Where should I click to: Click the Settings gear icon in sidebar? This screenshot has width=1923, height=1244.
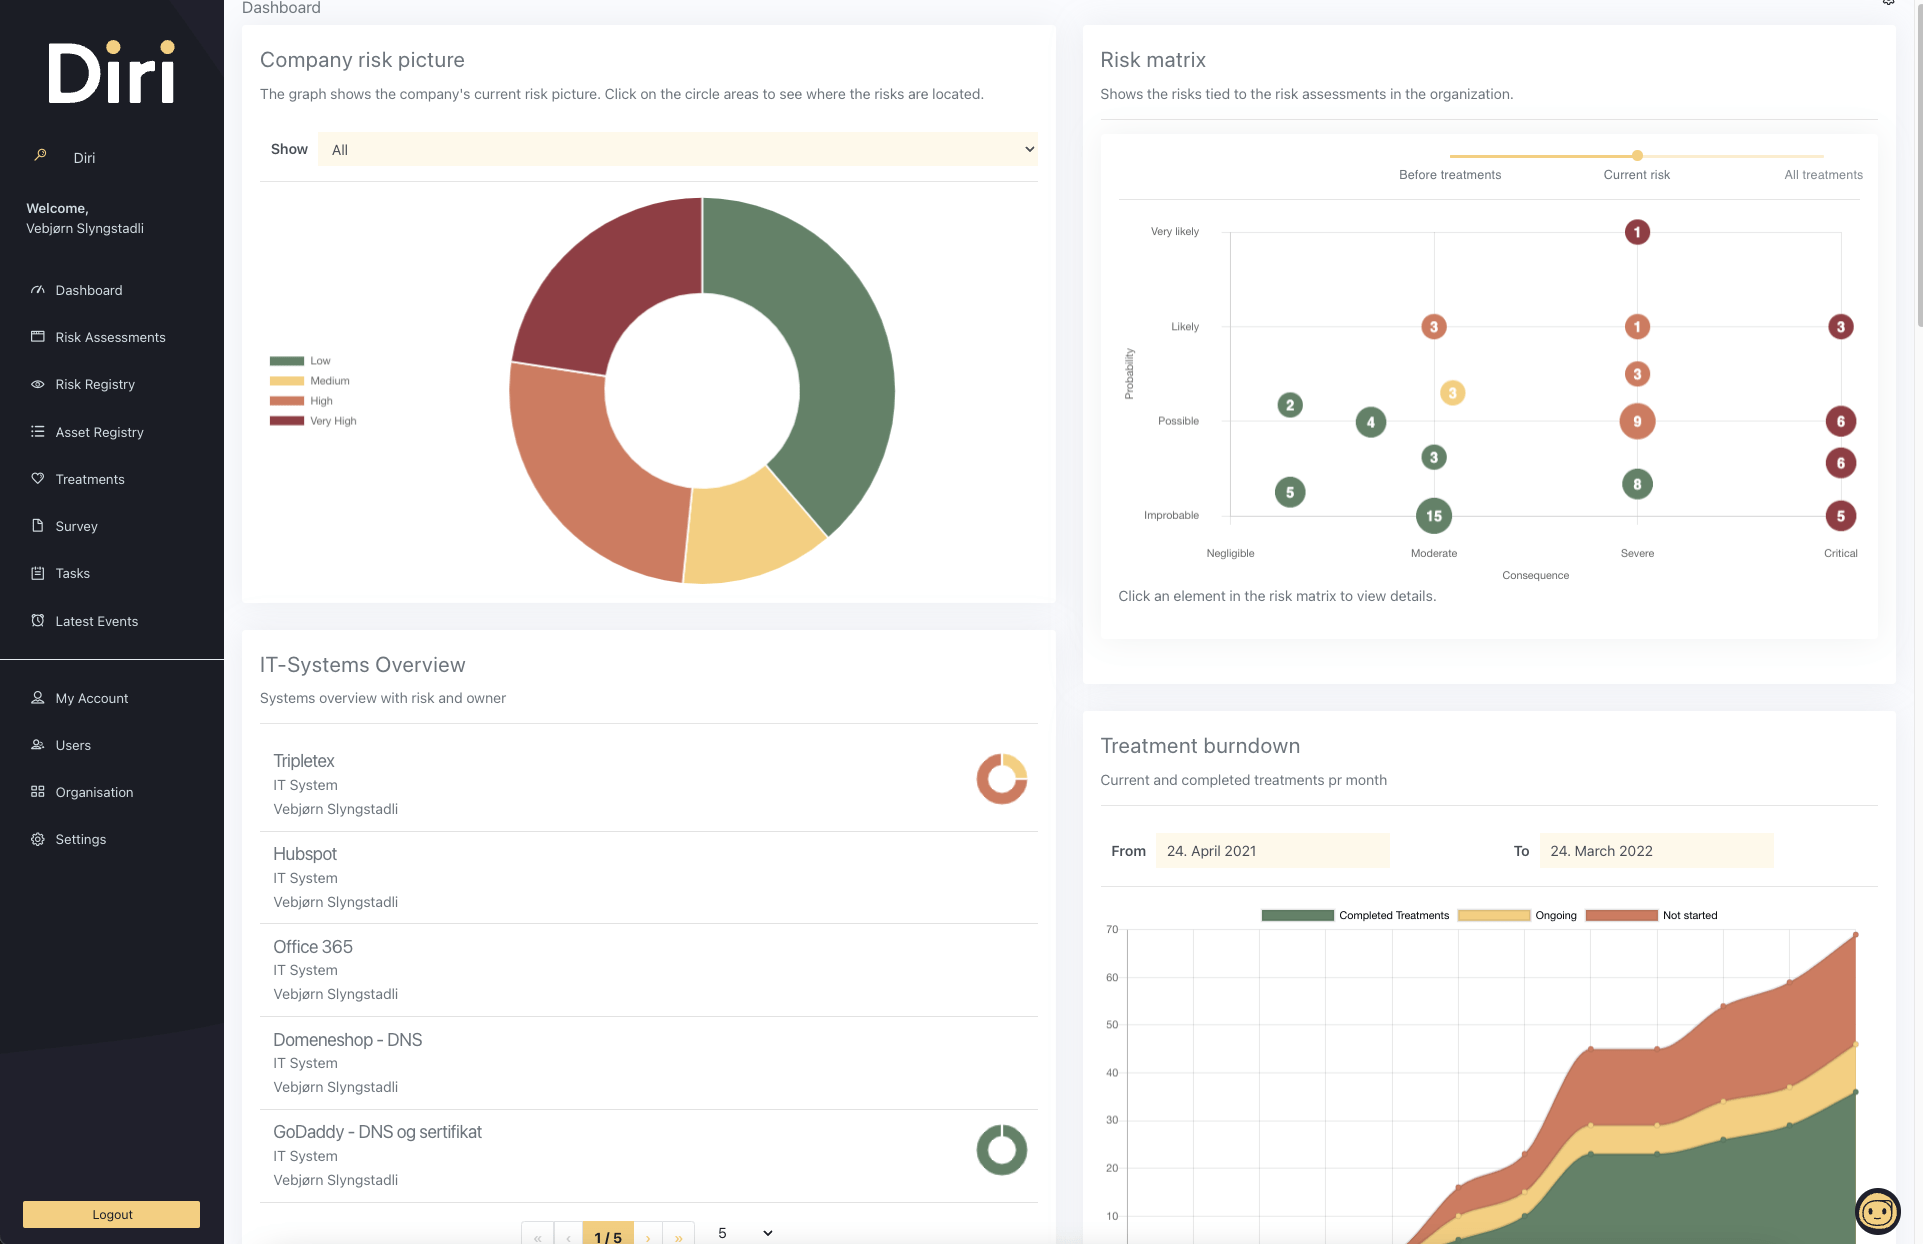pyautogui.click(x=38, y=839)
